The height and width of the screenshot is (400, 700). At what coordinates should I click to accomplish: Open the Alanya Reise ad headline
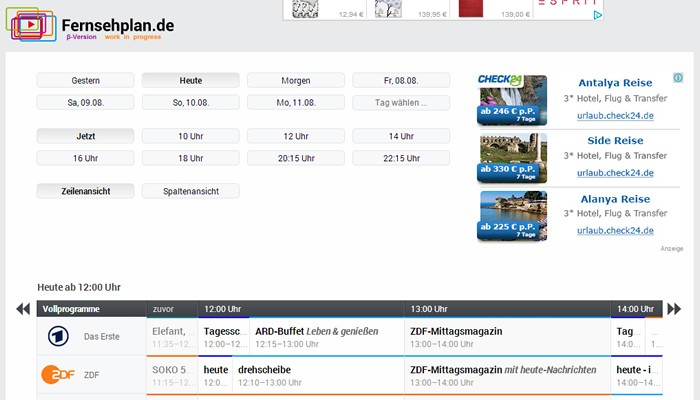pos(615,199)
